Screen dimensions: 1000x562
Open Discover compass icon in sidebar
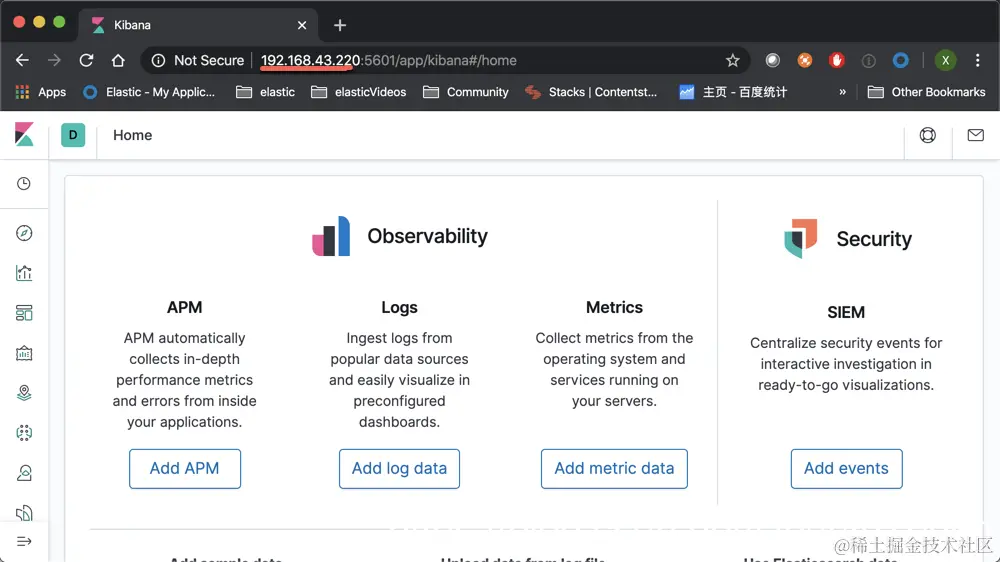pos(24,233)
